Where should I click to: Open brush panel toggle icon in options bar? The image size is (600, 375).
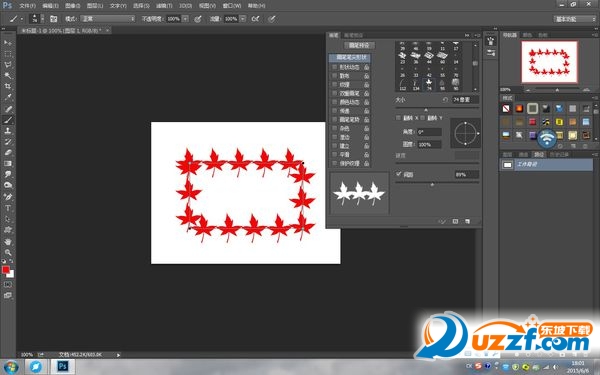coord(54,18)
